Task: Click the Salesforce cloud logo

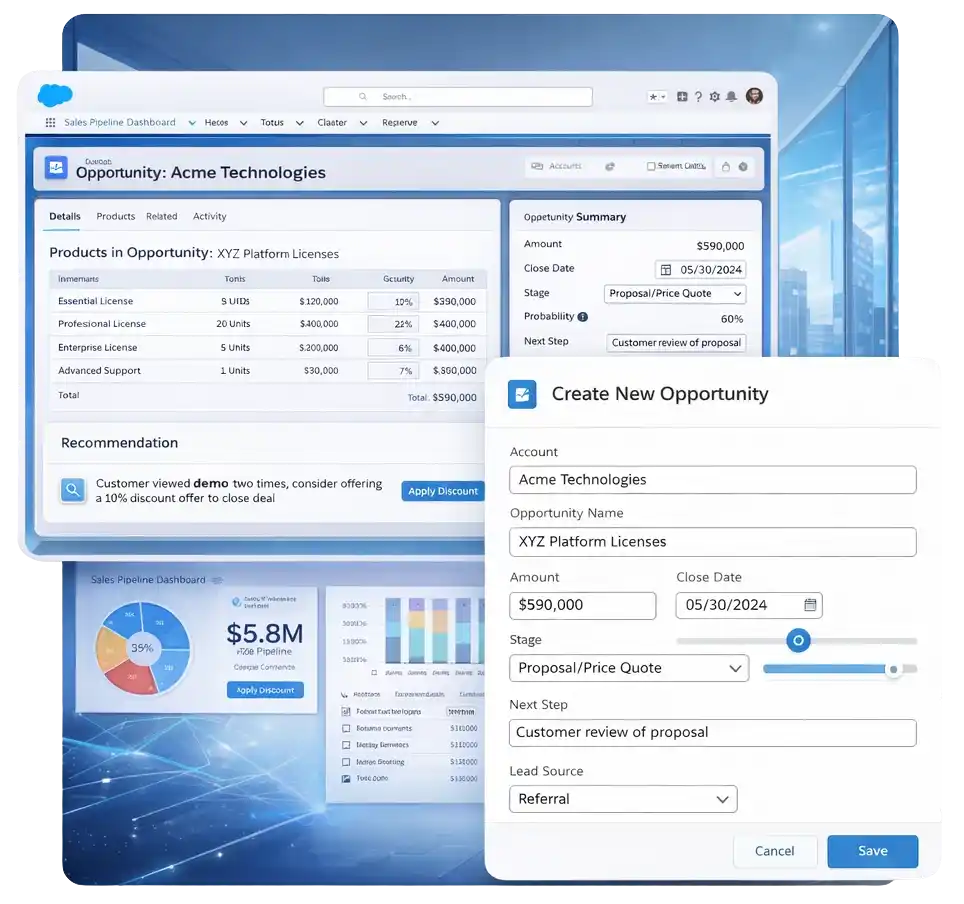Action: pos(55,96)
